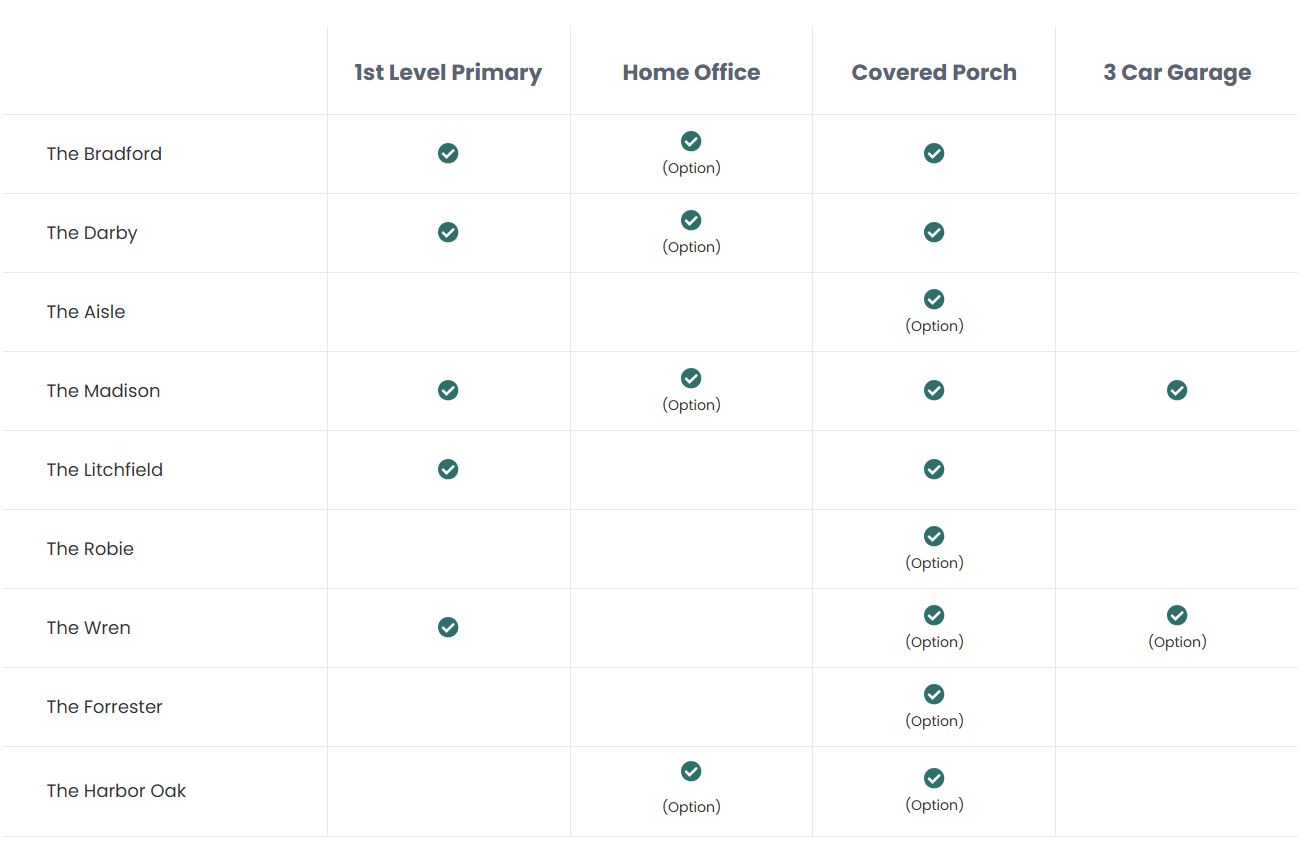Click The Harbor Oak Home Office checkmark

pos(691,771)
